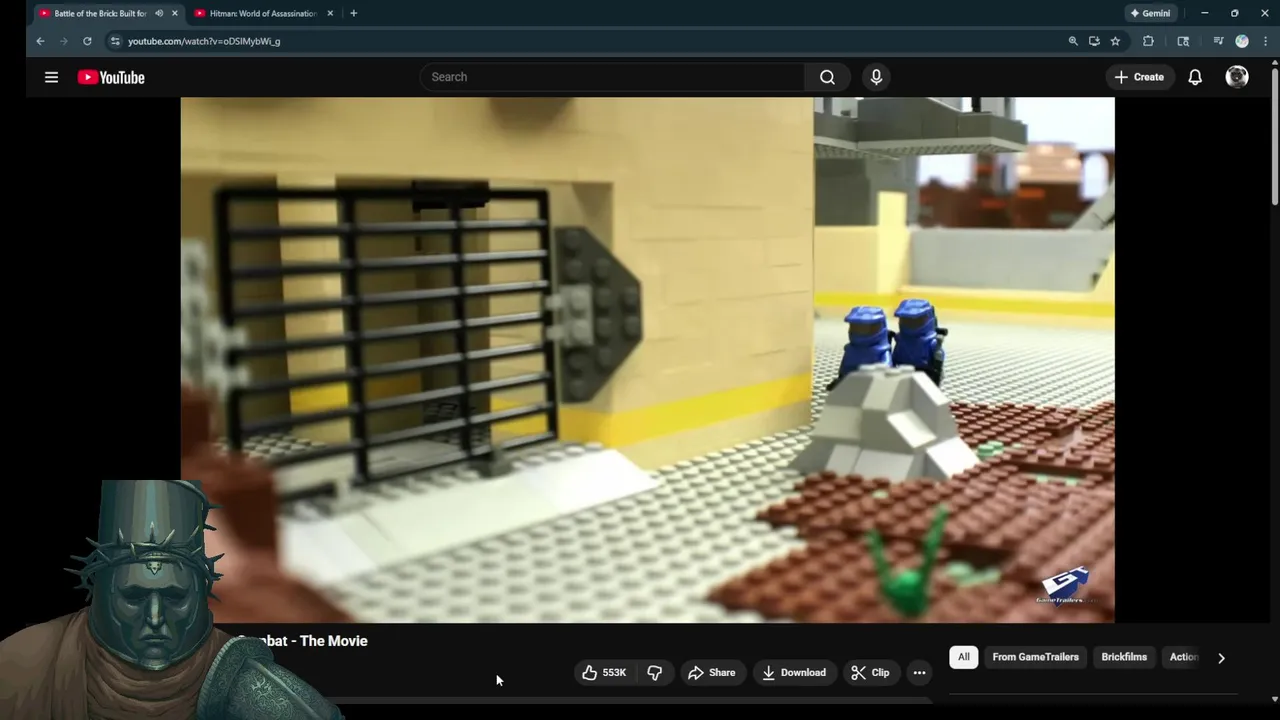Image resolution: width=1280 pixels, height=720 pixels.
Task: Select the From GameTrailers chip
Action: coord(1035,657)
